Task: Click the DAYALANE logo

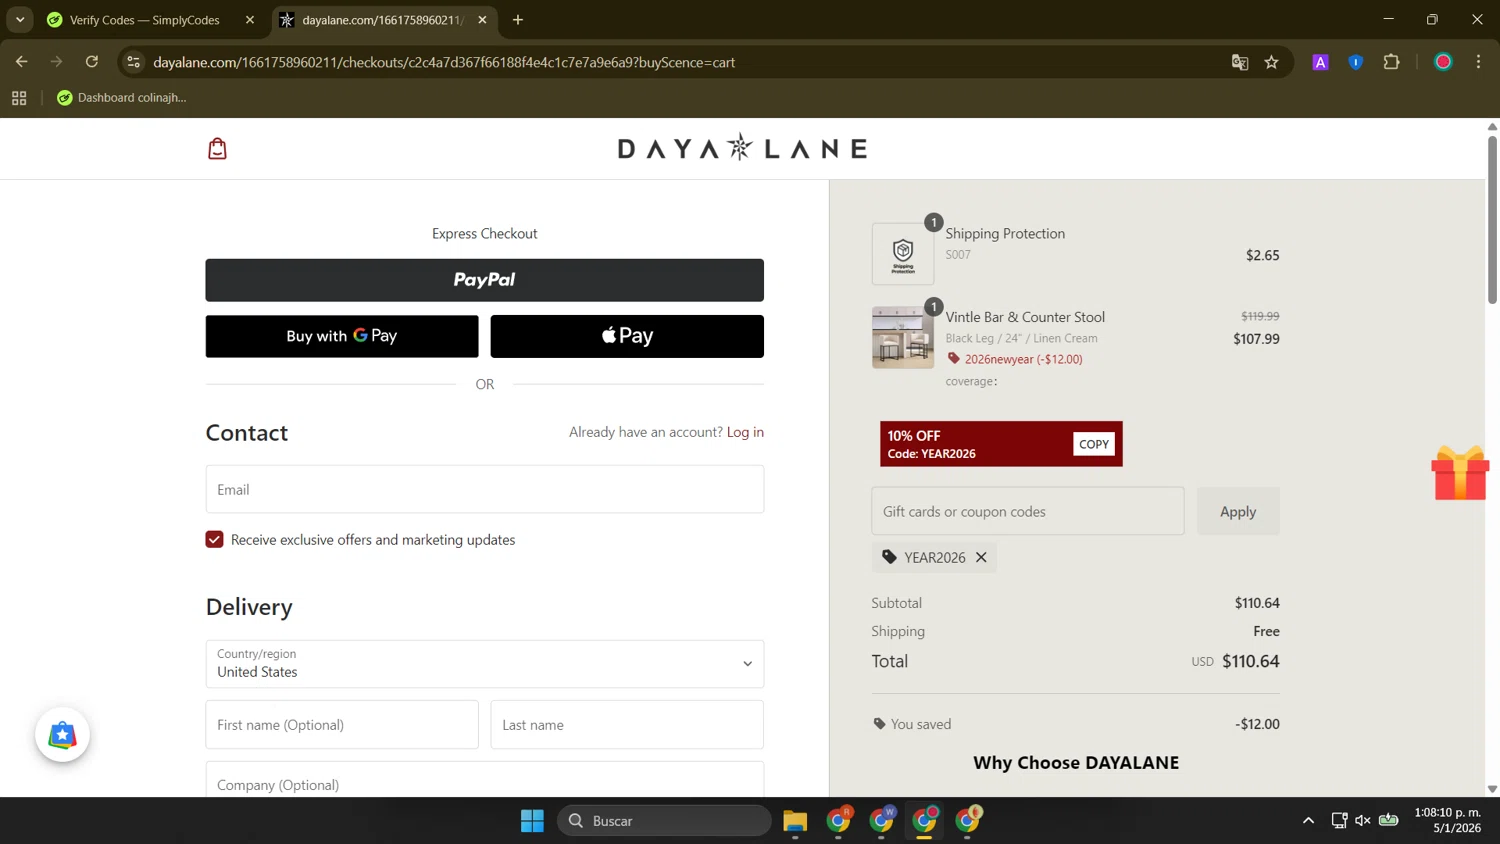Action: 742,148
